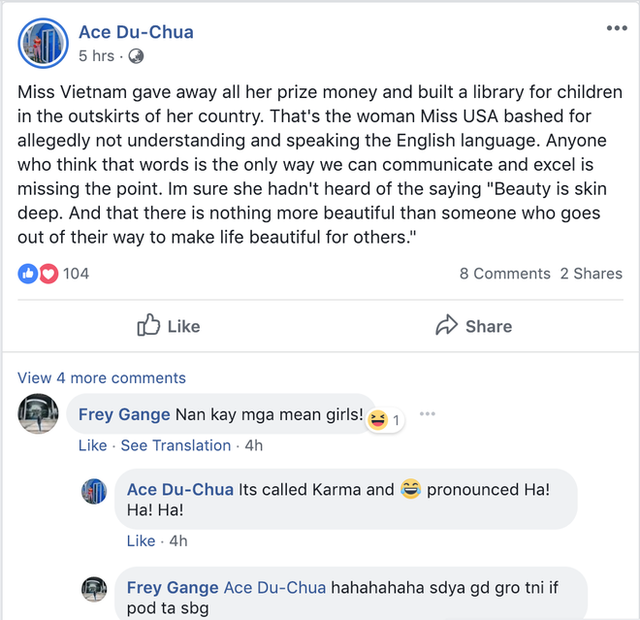Open the 8 Comments link
Viewport: 640px width, 620px height.
(x=505, y=273)
